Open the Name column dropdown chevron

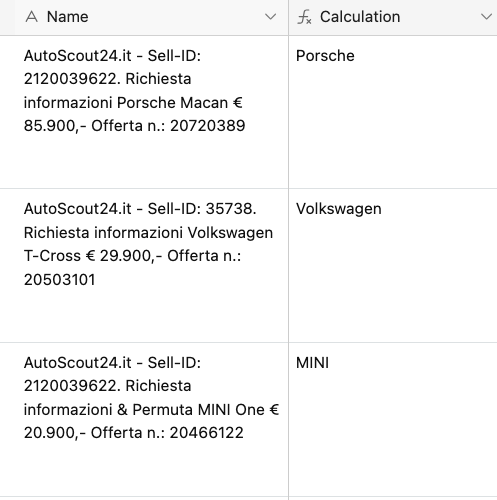pos(270,17)
